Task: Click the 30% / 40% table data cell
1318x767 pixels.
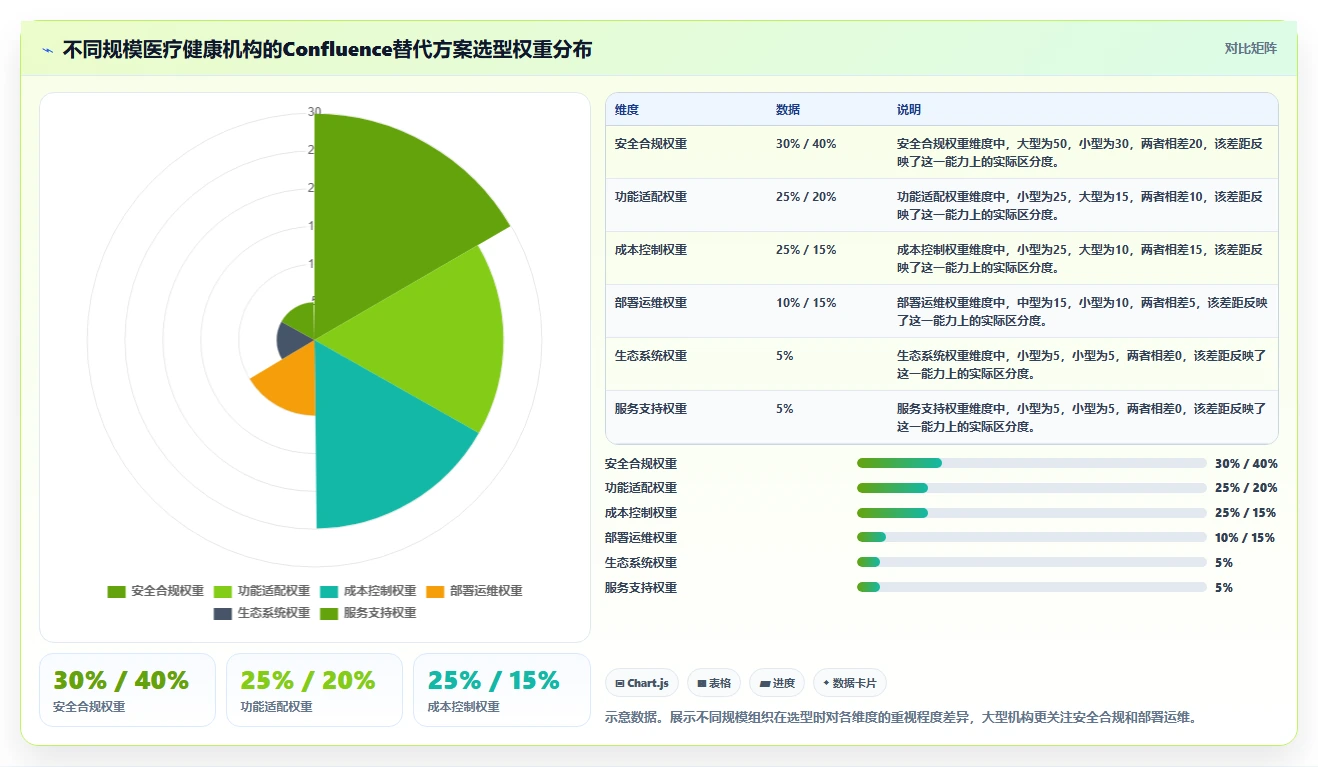Action: point(806,144)
